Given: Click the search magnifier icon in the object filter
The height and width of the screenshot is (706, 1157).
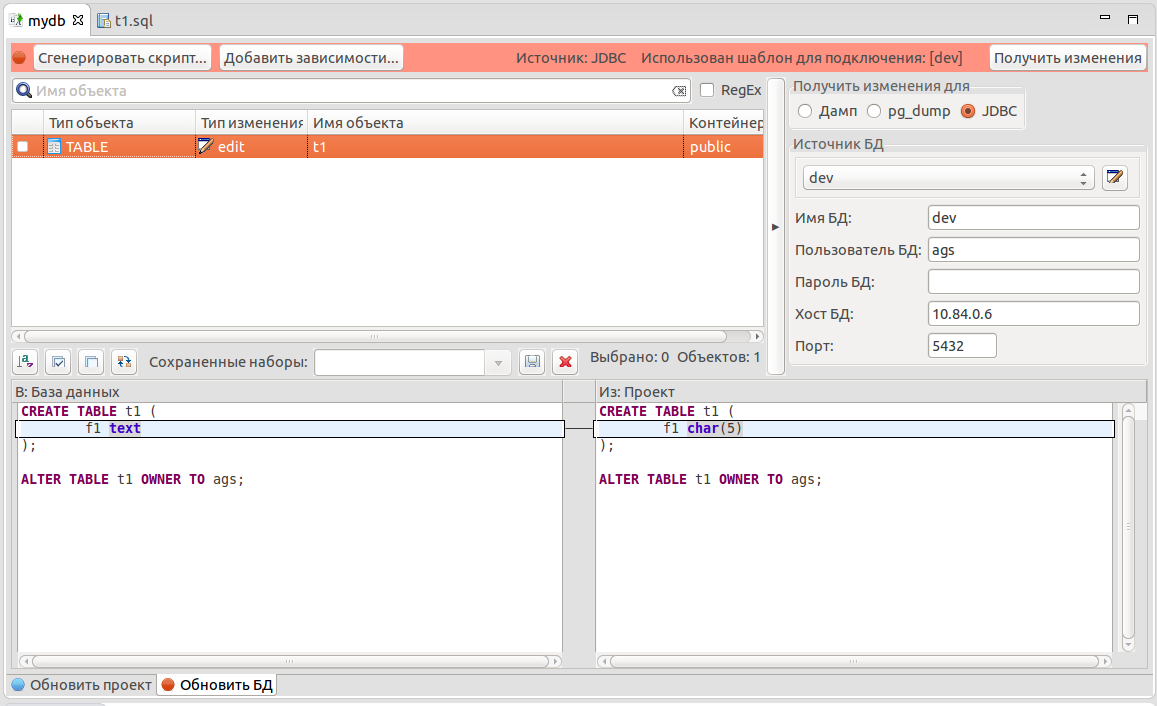Looking at the screenshot, I should point(24,91).
